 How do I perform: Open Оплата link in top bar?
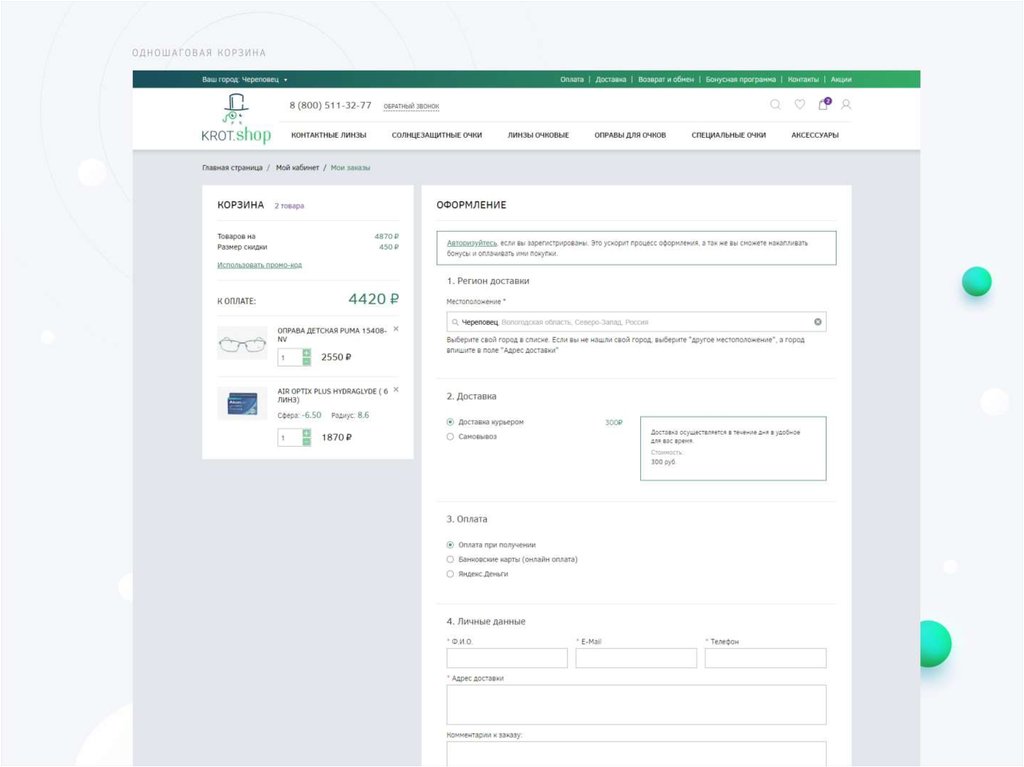point(571,80)
